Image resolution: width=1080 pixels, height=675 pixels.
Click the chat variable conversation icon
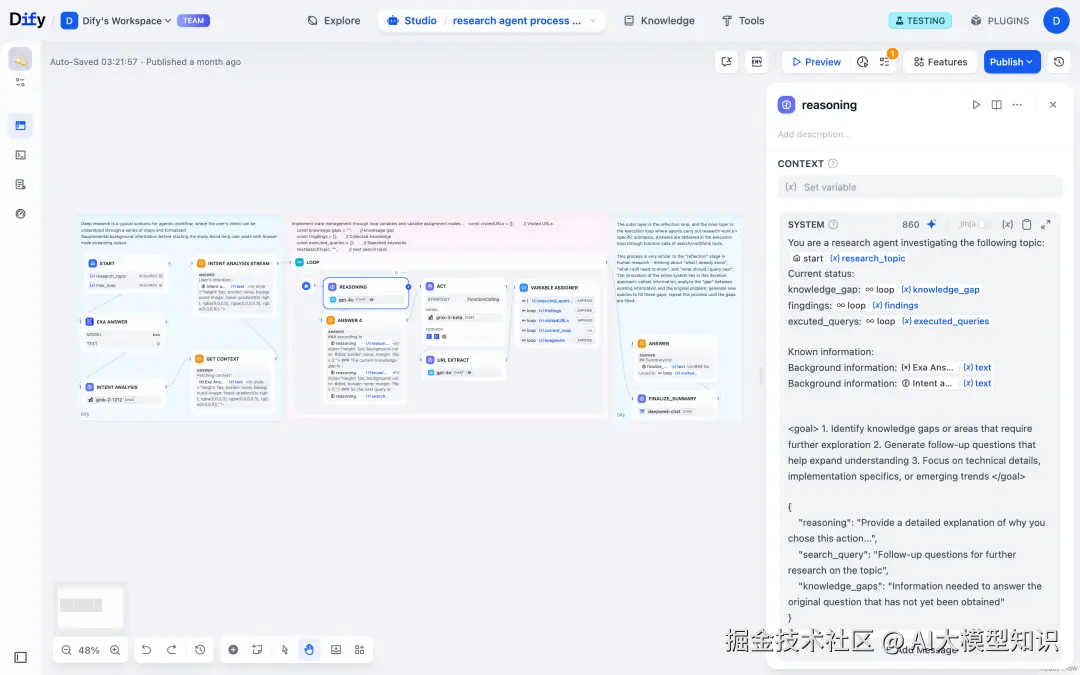(727, 62)
